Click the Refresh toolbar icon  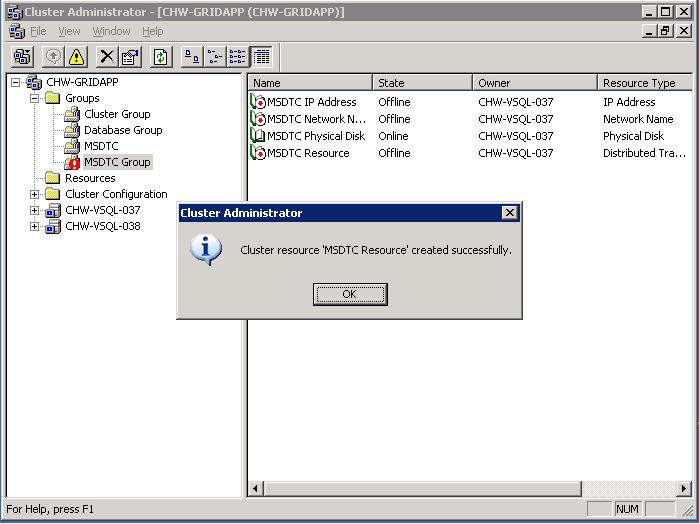tap(161, 57)
